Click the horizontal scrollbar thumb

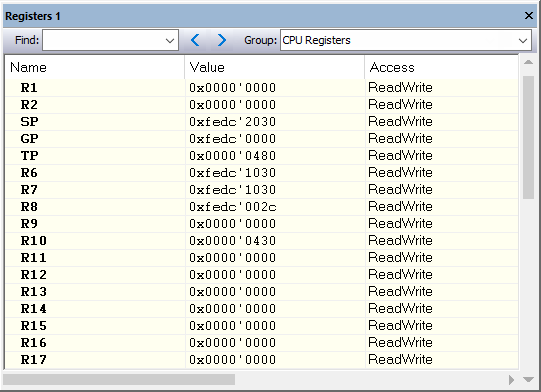click(x=119, y=379)
